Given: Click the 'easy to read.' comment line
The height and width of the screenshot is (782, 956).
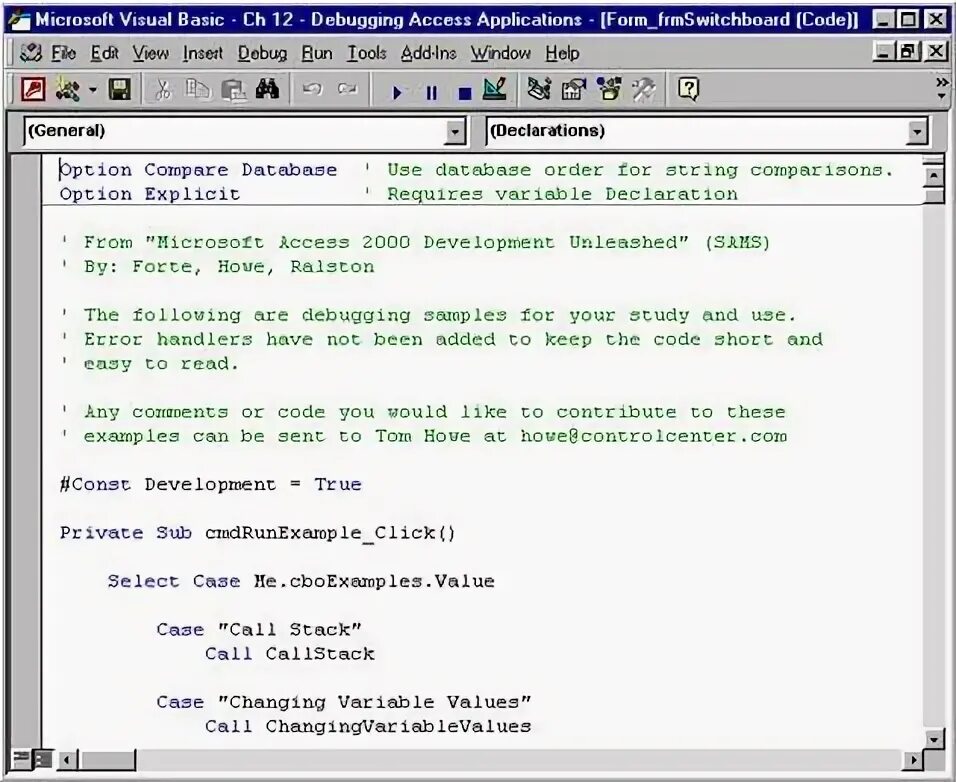Looking at the screenshot, I should [150, 364].
